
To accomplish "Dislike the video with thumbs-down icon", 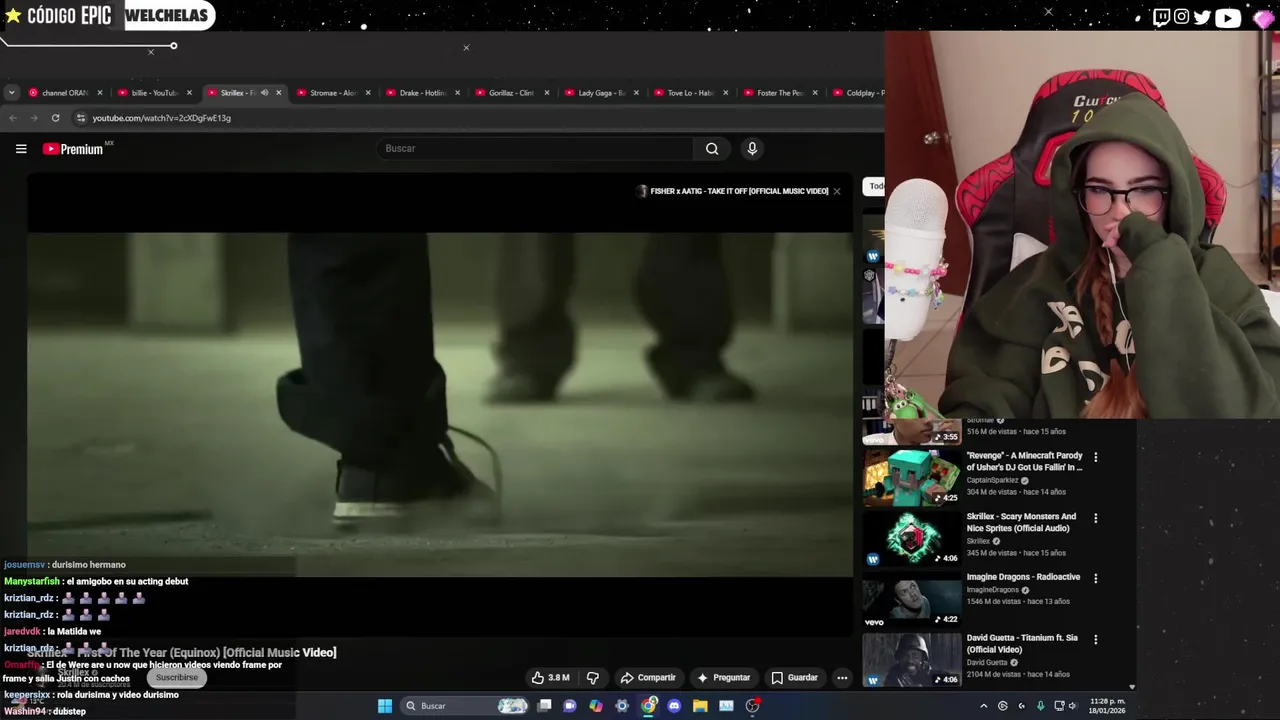I will click(x=593, y=678).
